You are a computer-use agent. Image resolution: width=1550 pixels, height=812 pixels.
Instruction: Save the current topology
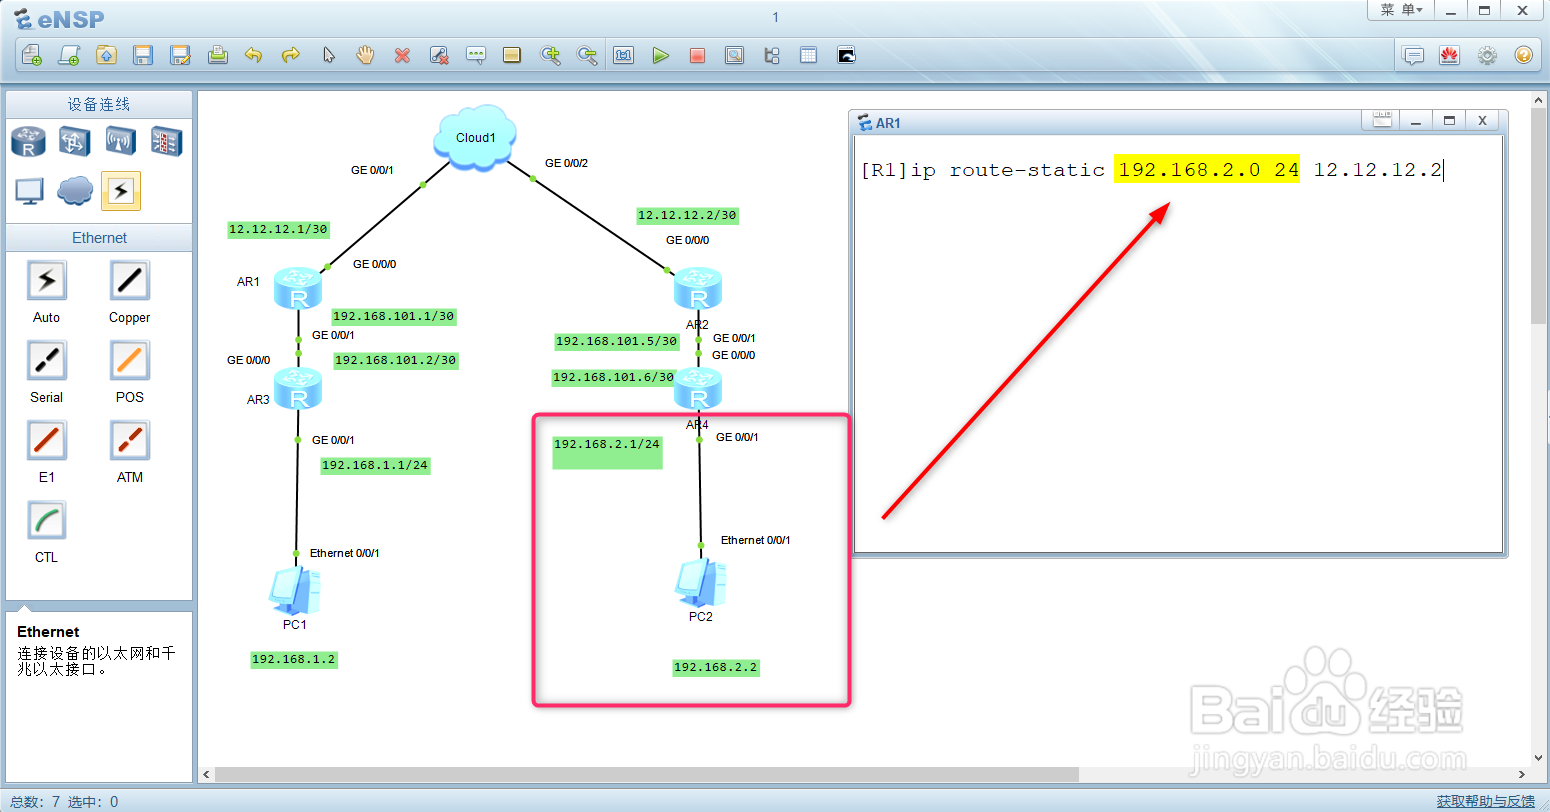[x=143, y=55]
